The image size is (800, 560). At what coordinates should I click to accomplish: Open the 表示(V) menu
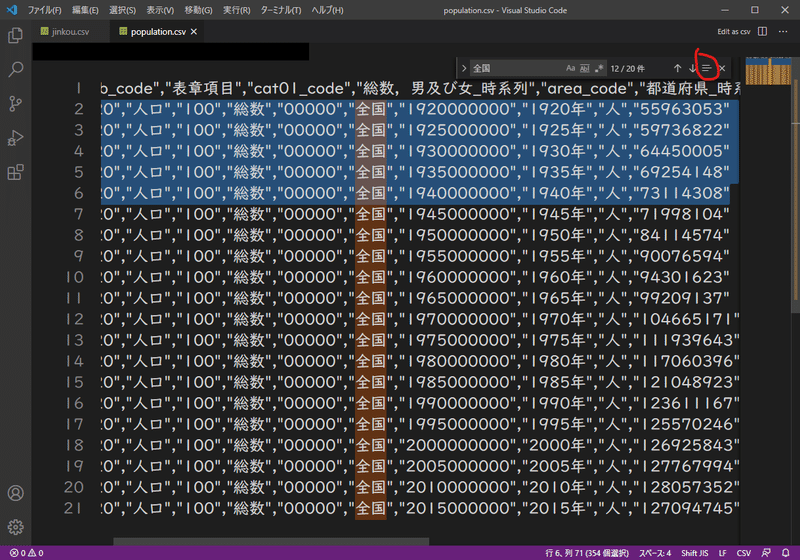coord(160,10)
